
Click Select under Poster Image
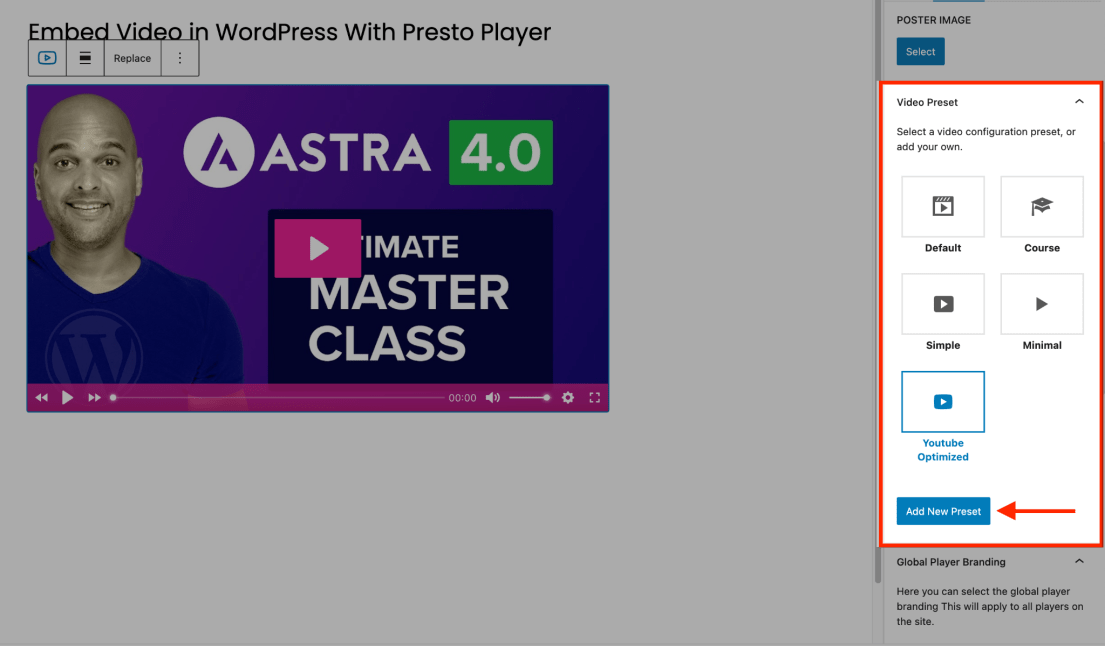pyautogui.click(x=919, y=51)
